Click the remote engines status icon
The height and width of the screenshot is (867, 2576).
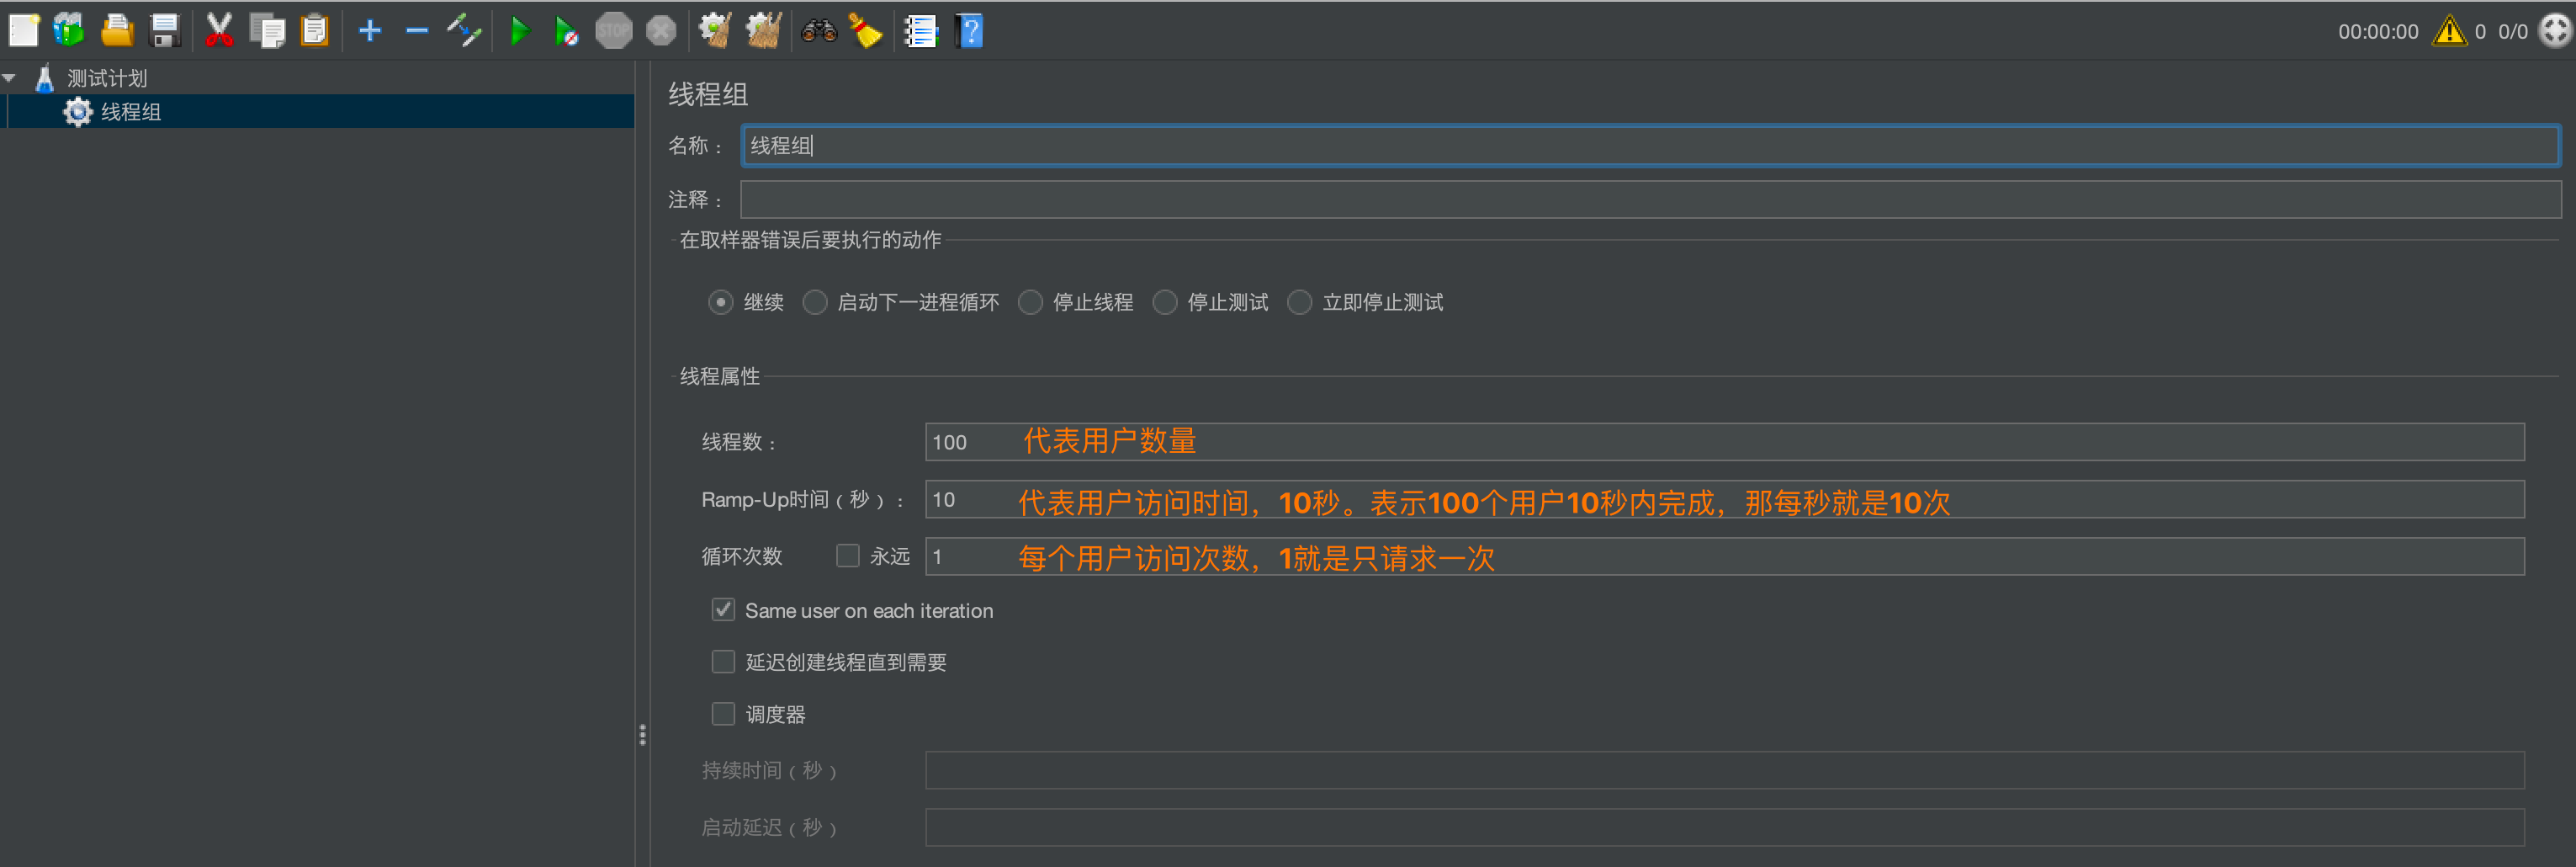tap(2555, 31)
